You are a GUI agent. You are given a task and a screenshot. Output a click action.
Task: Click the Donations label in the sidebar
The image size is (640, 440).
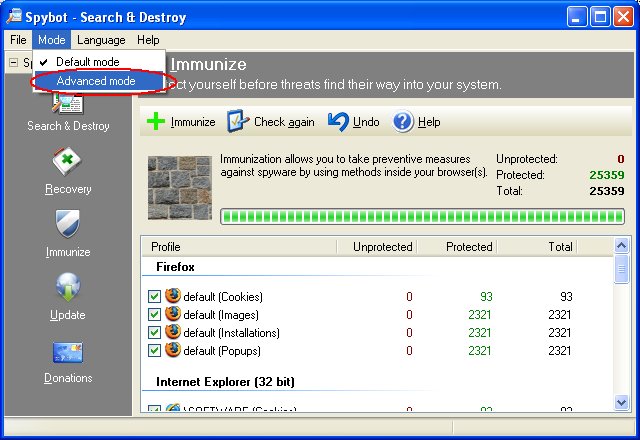coord(68,378)
